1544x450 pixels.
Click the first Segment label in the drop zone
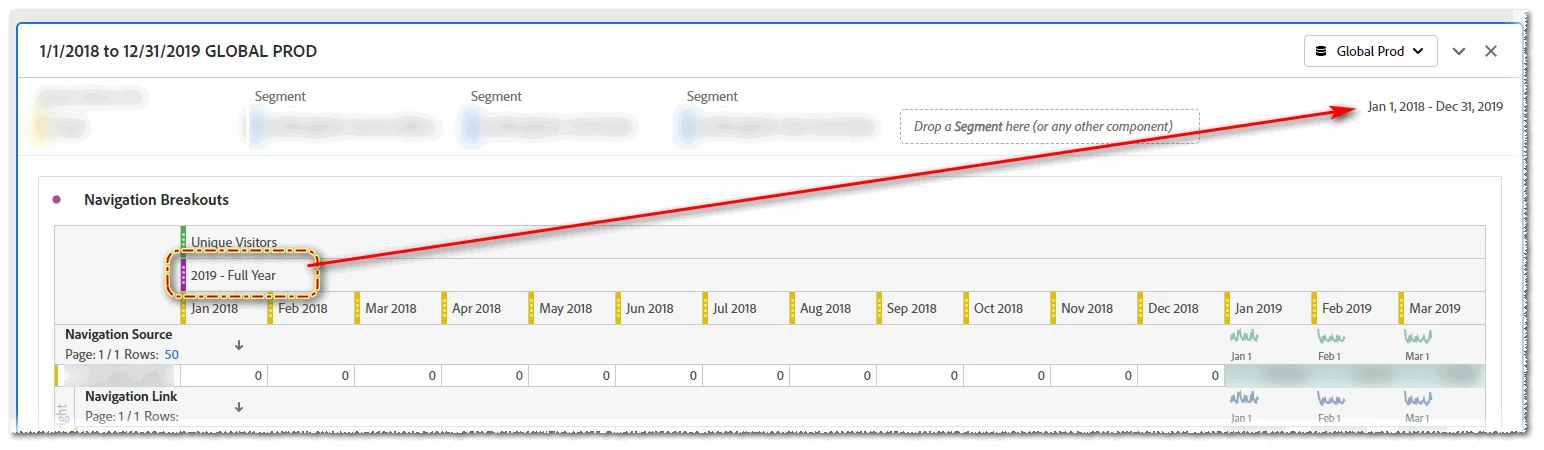(280, 97)
